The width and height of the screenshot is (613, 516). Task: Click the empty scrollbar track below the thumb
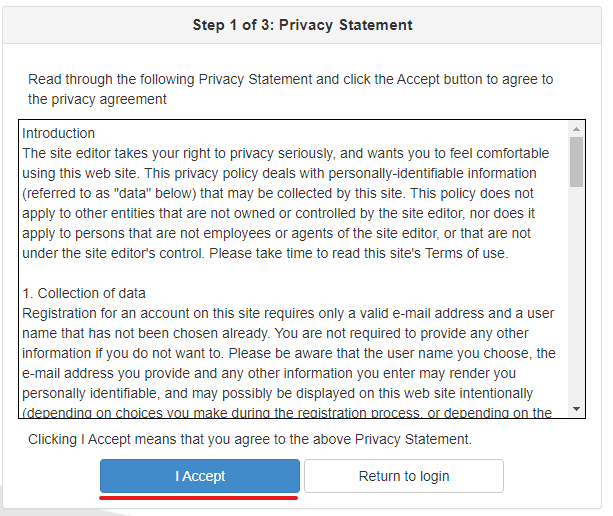[576, 300]
